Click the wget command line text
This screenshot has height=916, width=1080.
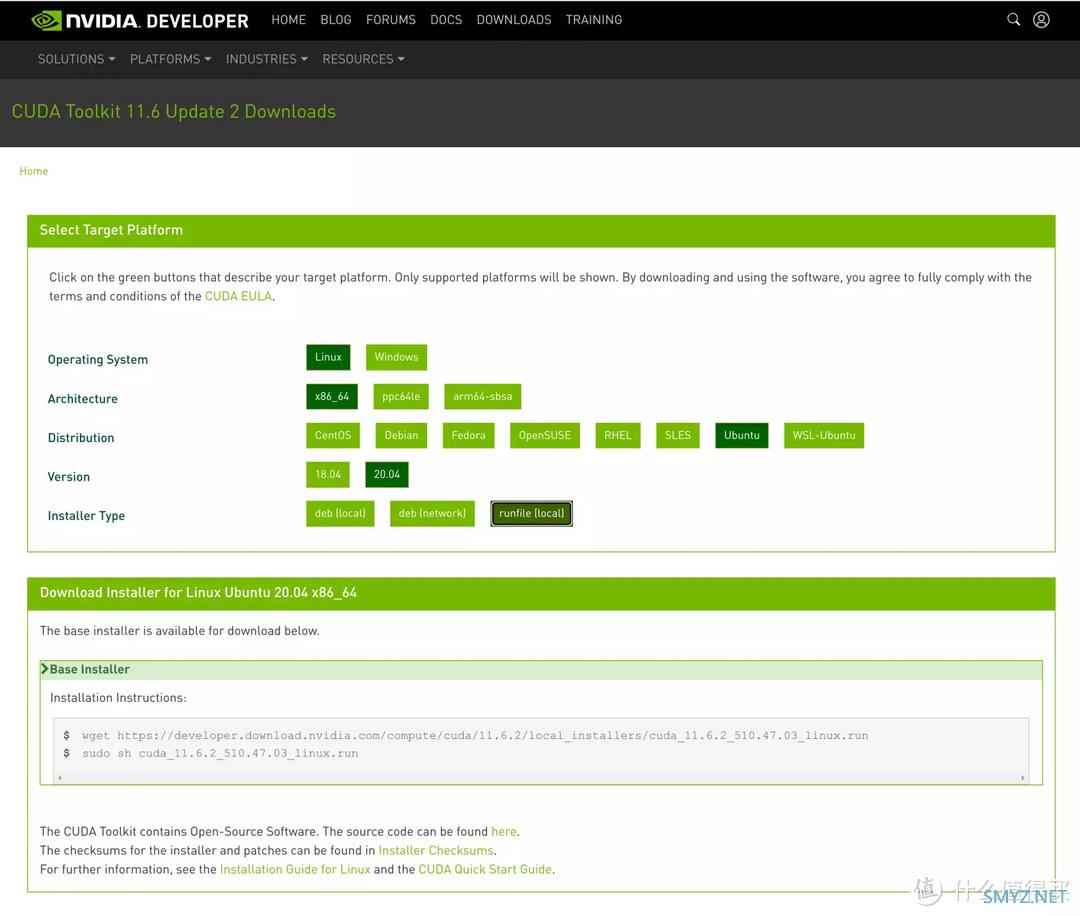pyautogui.click(x=475, y=736)
